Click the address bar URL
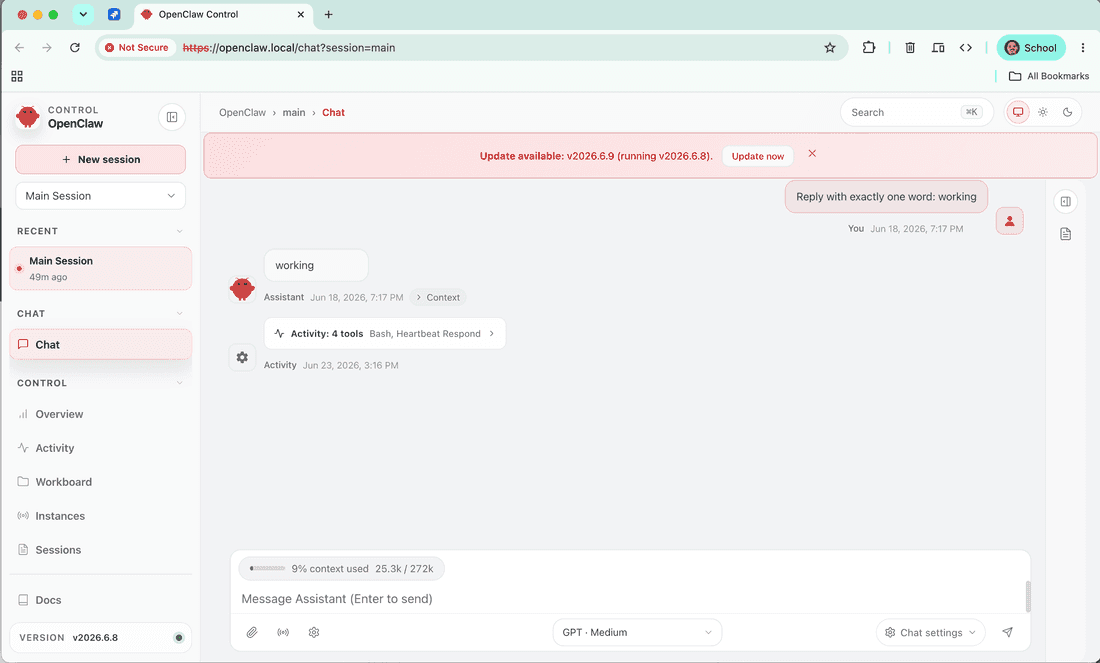The image size is (1100, 663). coord(289,48)
